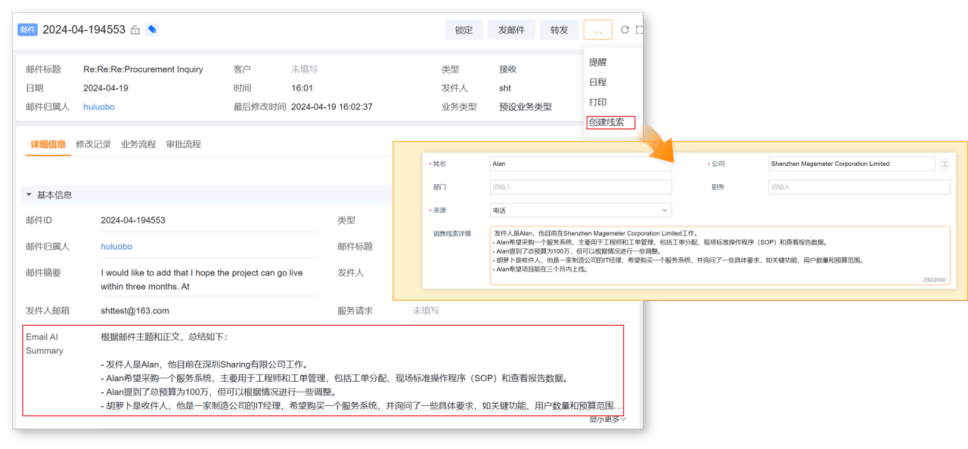Screen dimensions: 968x449
Task: Click the 邮件ID value 2024-04-194553
Action: [x=133, y=220]
